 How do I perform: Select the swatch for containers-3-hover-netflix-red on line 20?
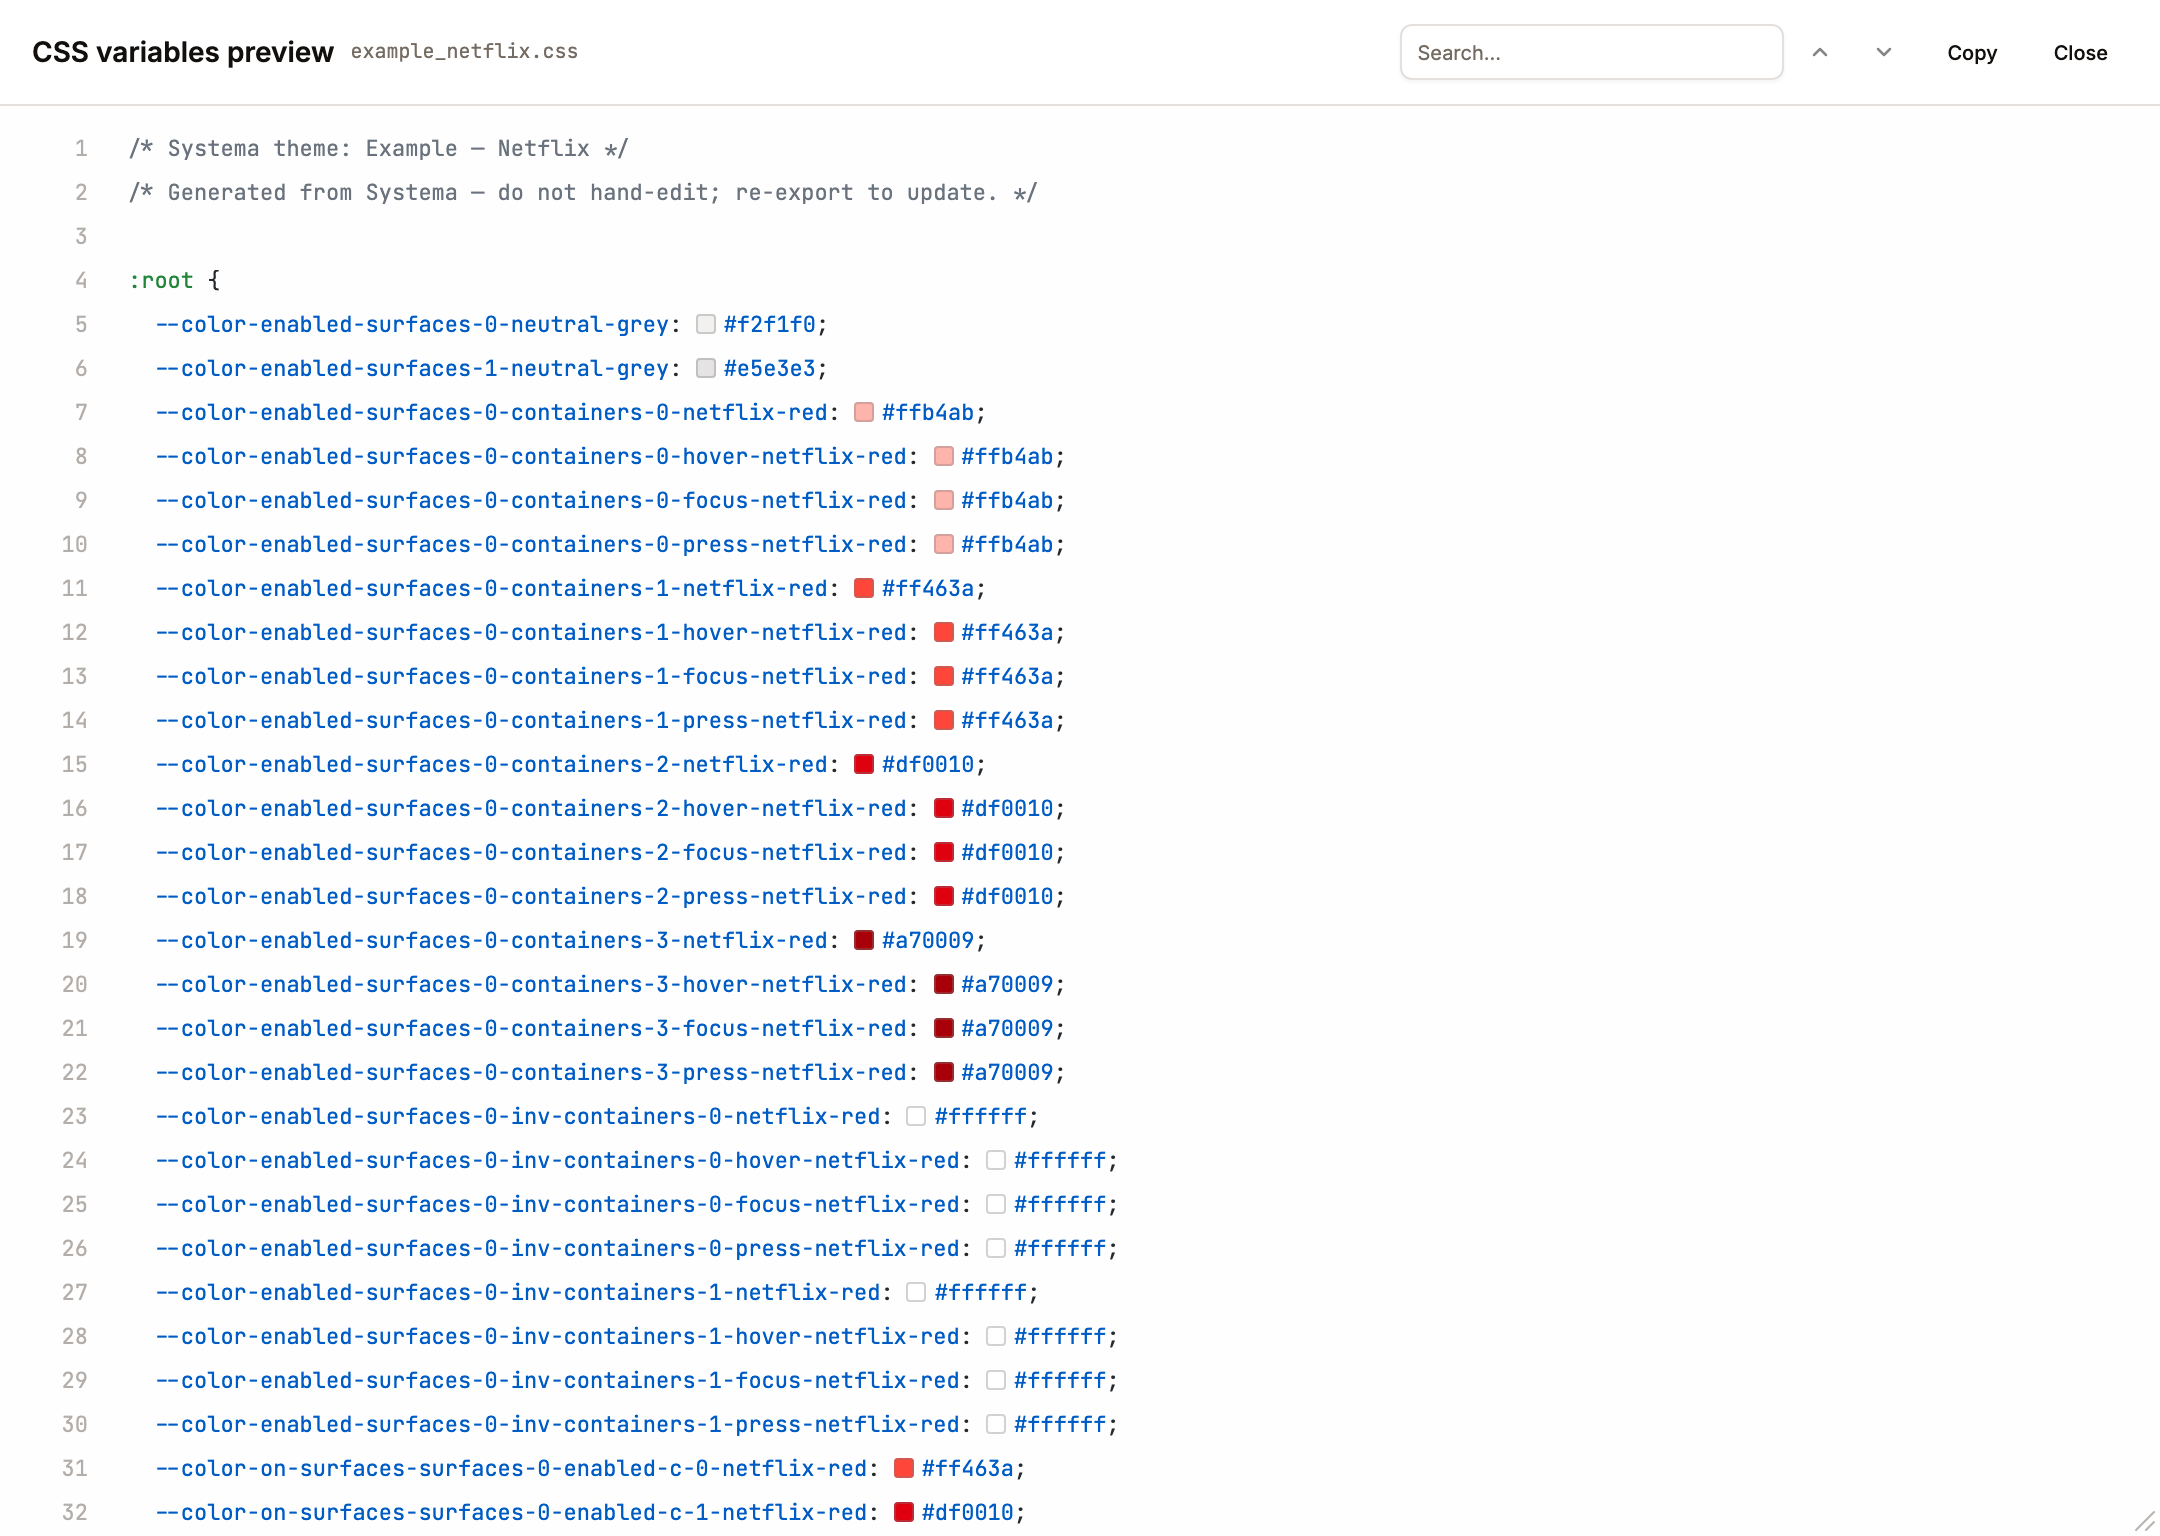pos(943,984)
